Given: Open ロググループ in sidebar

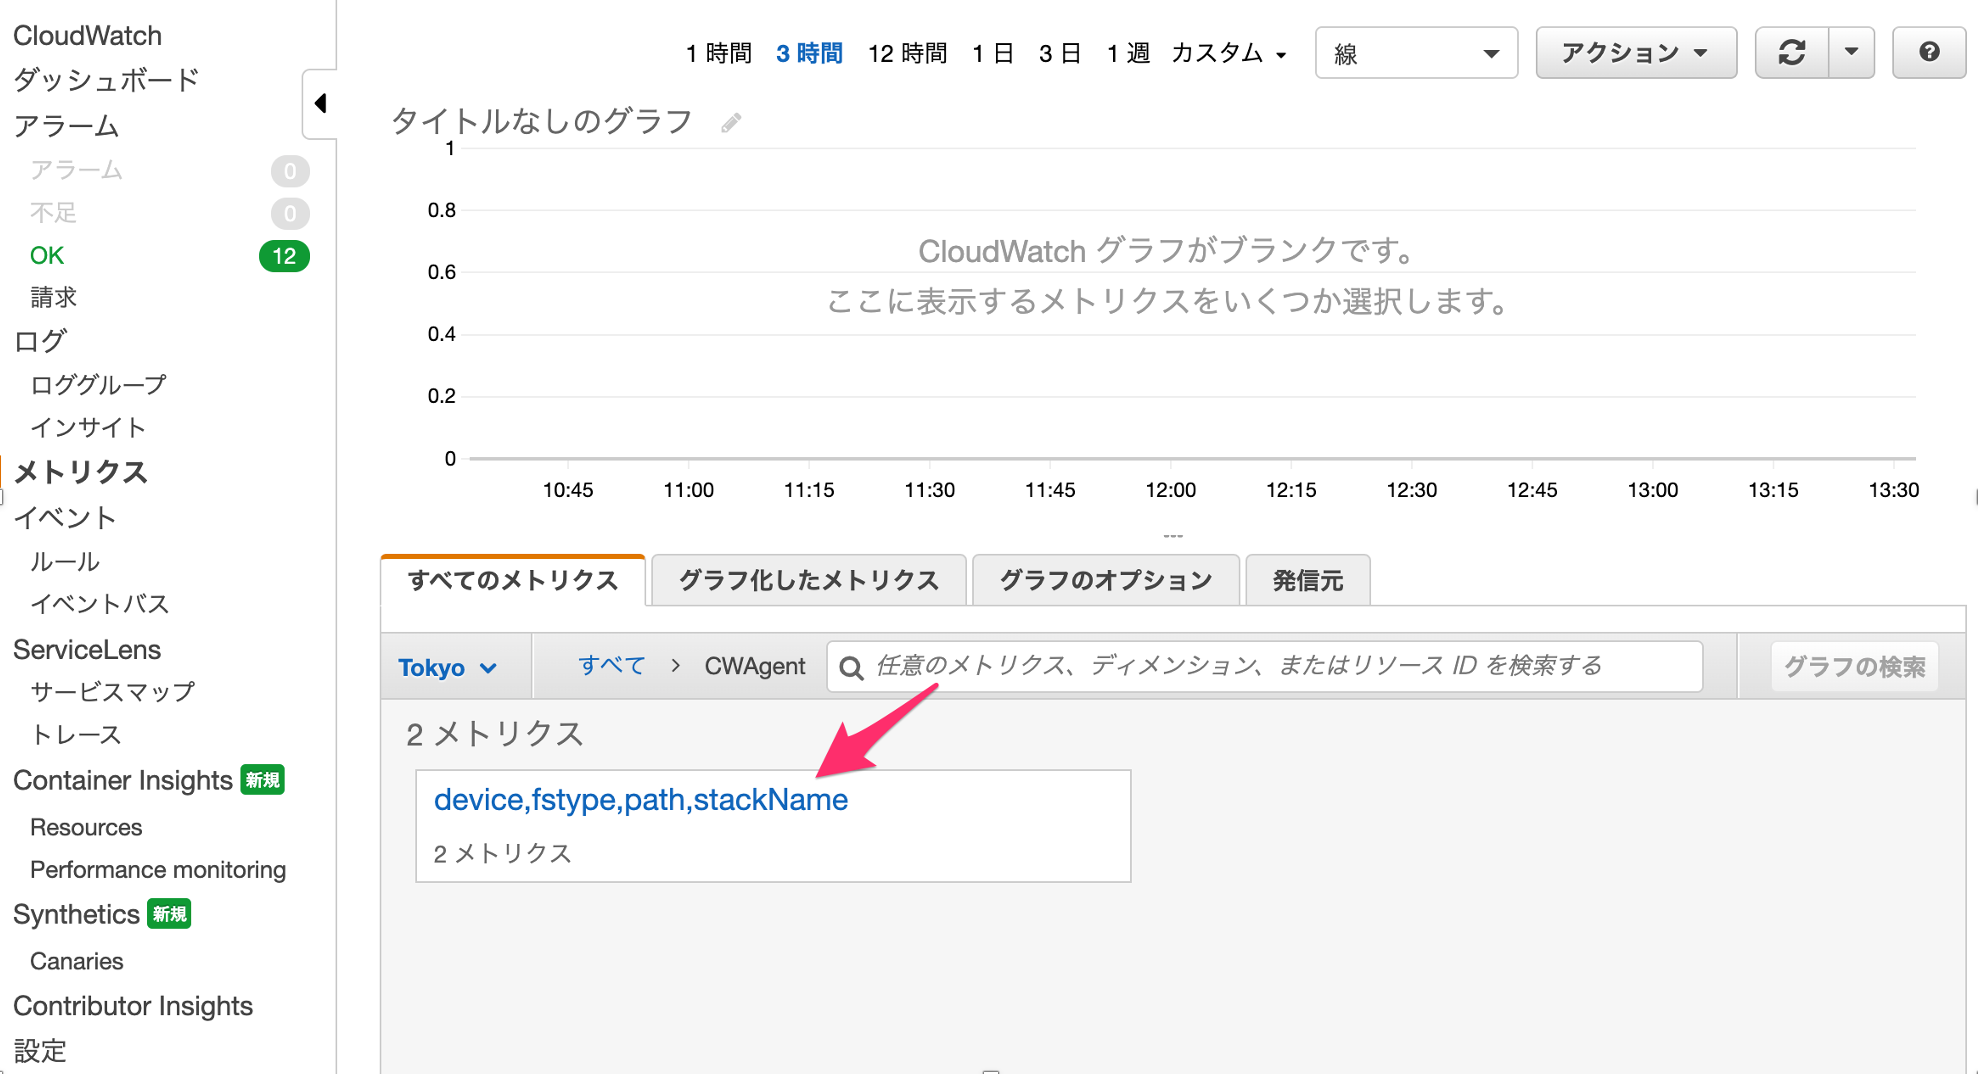Looking at the screenshot, I should coord(98,385).
